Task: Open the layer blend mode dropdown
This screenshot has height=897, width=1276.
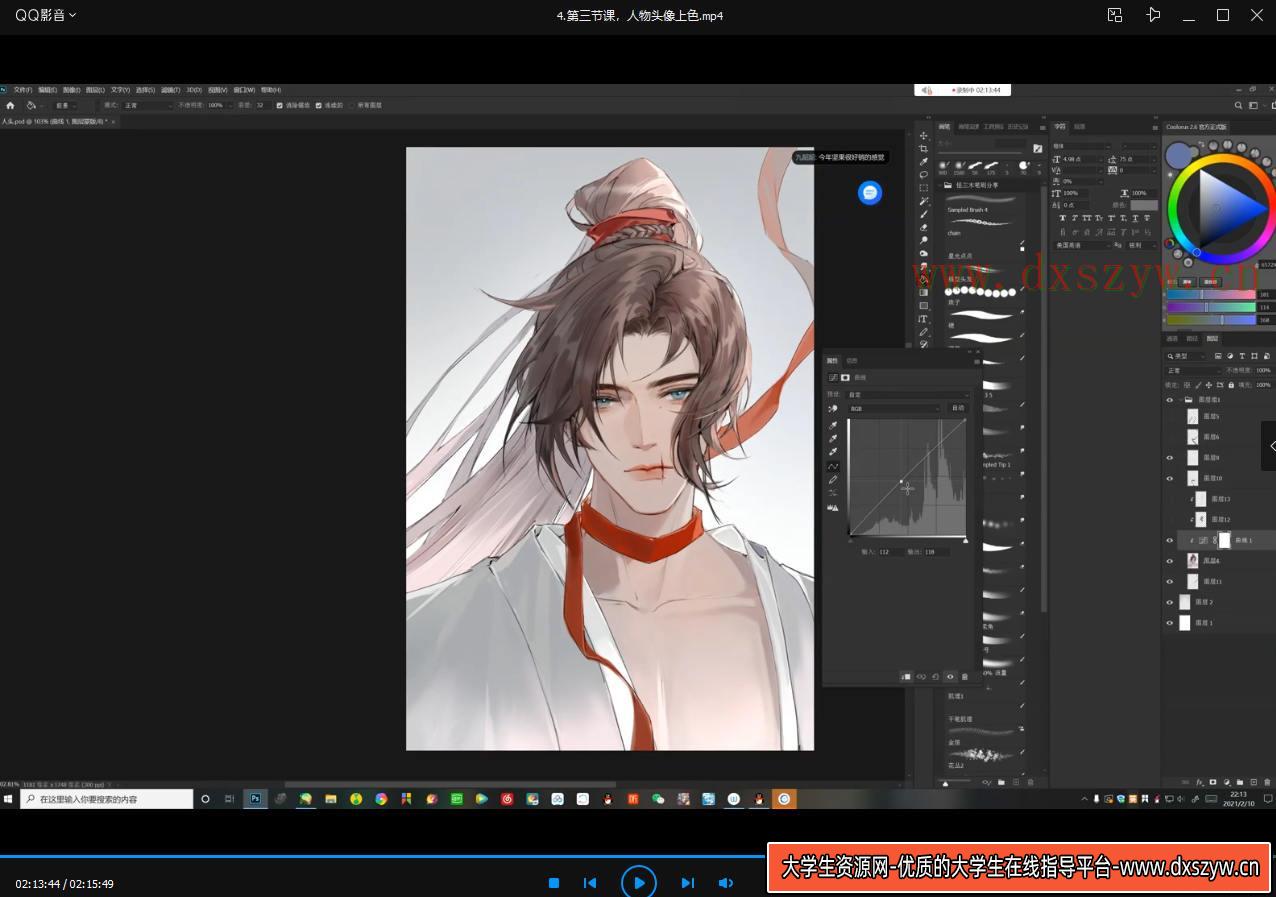Action: (1194, 370)
